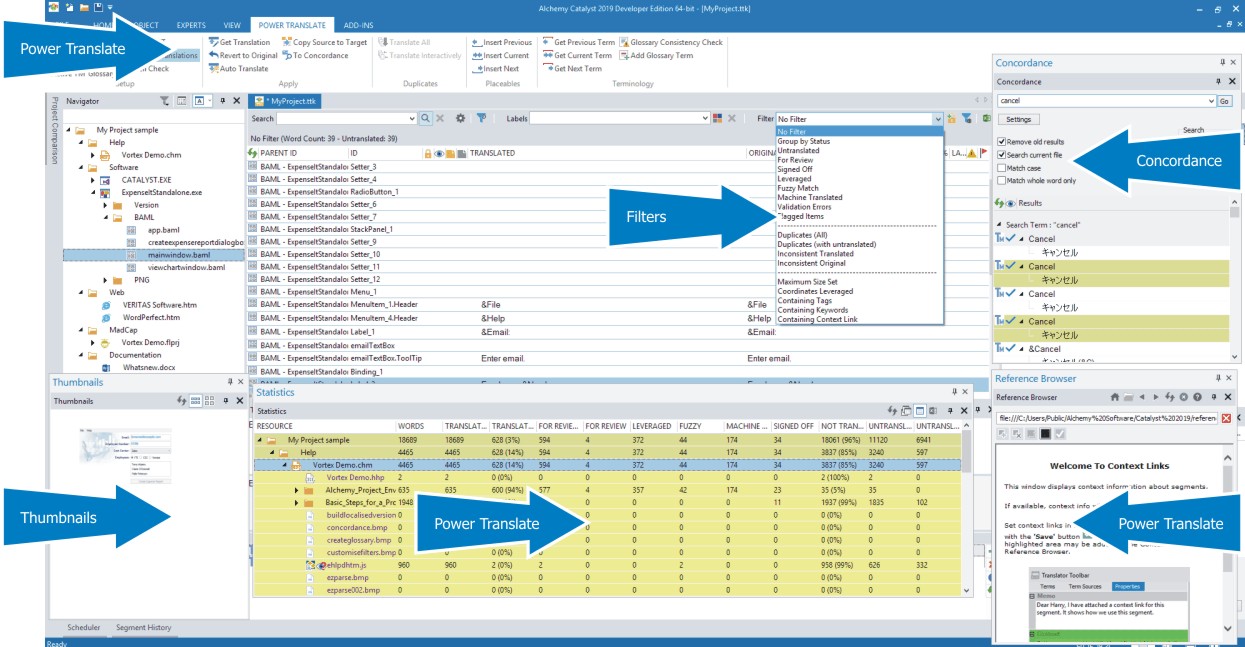1245x647 pixels.
Task: Click the Concordance Settings button
Action: pos(1018,119)
